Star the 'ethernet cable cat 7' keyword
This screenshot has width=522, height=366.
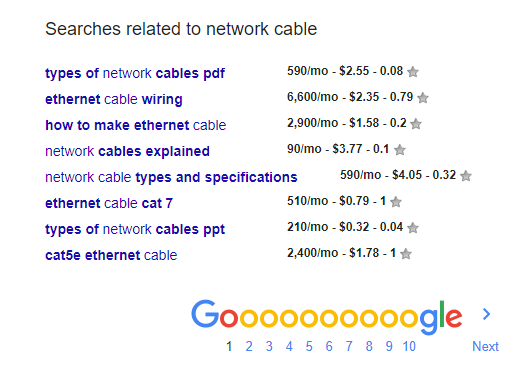tap(396, 202)
